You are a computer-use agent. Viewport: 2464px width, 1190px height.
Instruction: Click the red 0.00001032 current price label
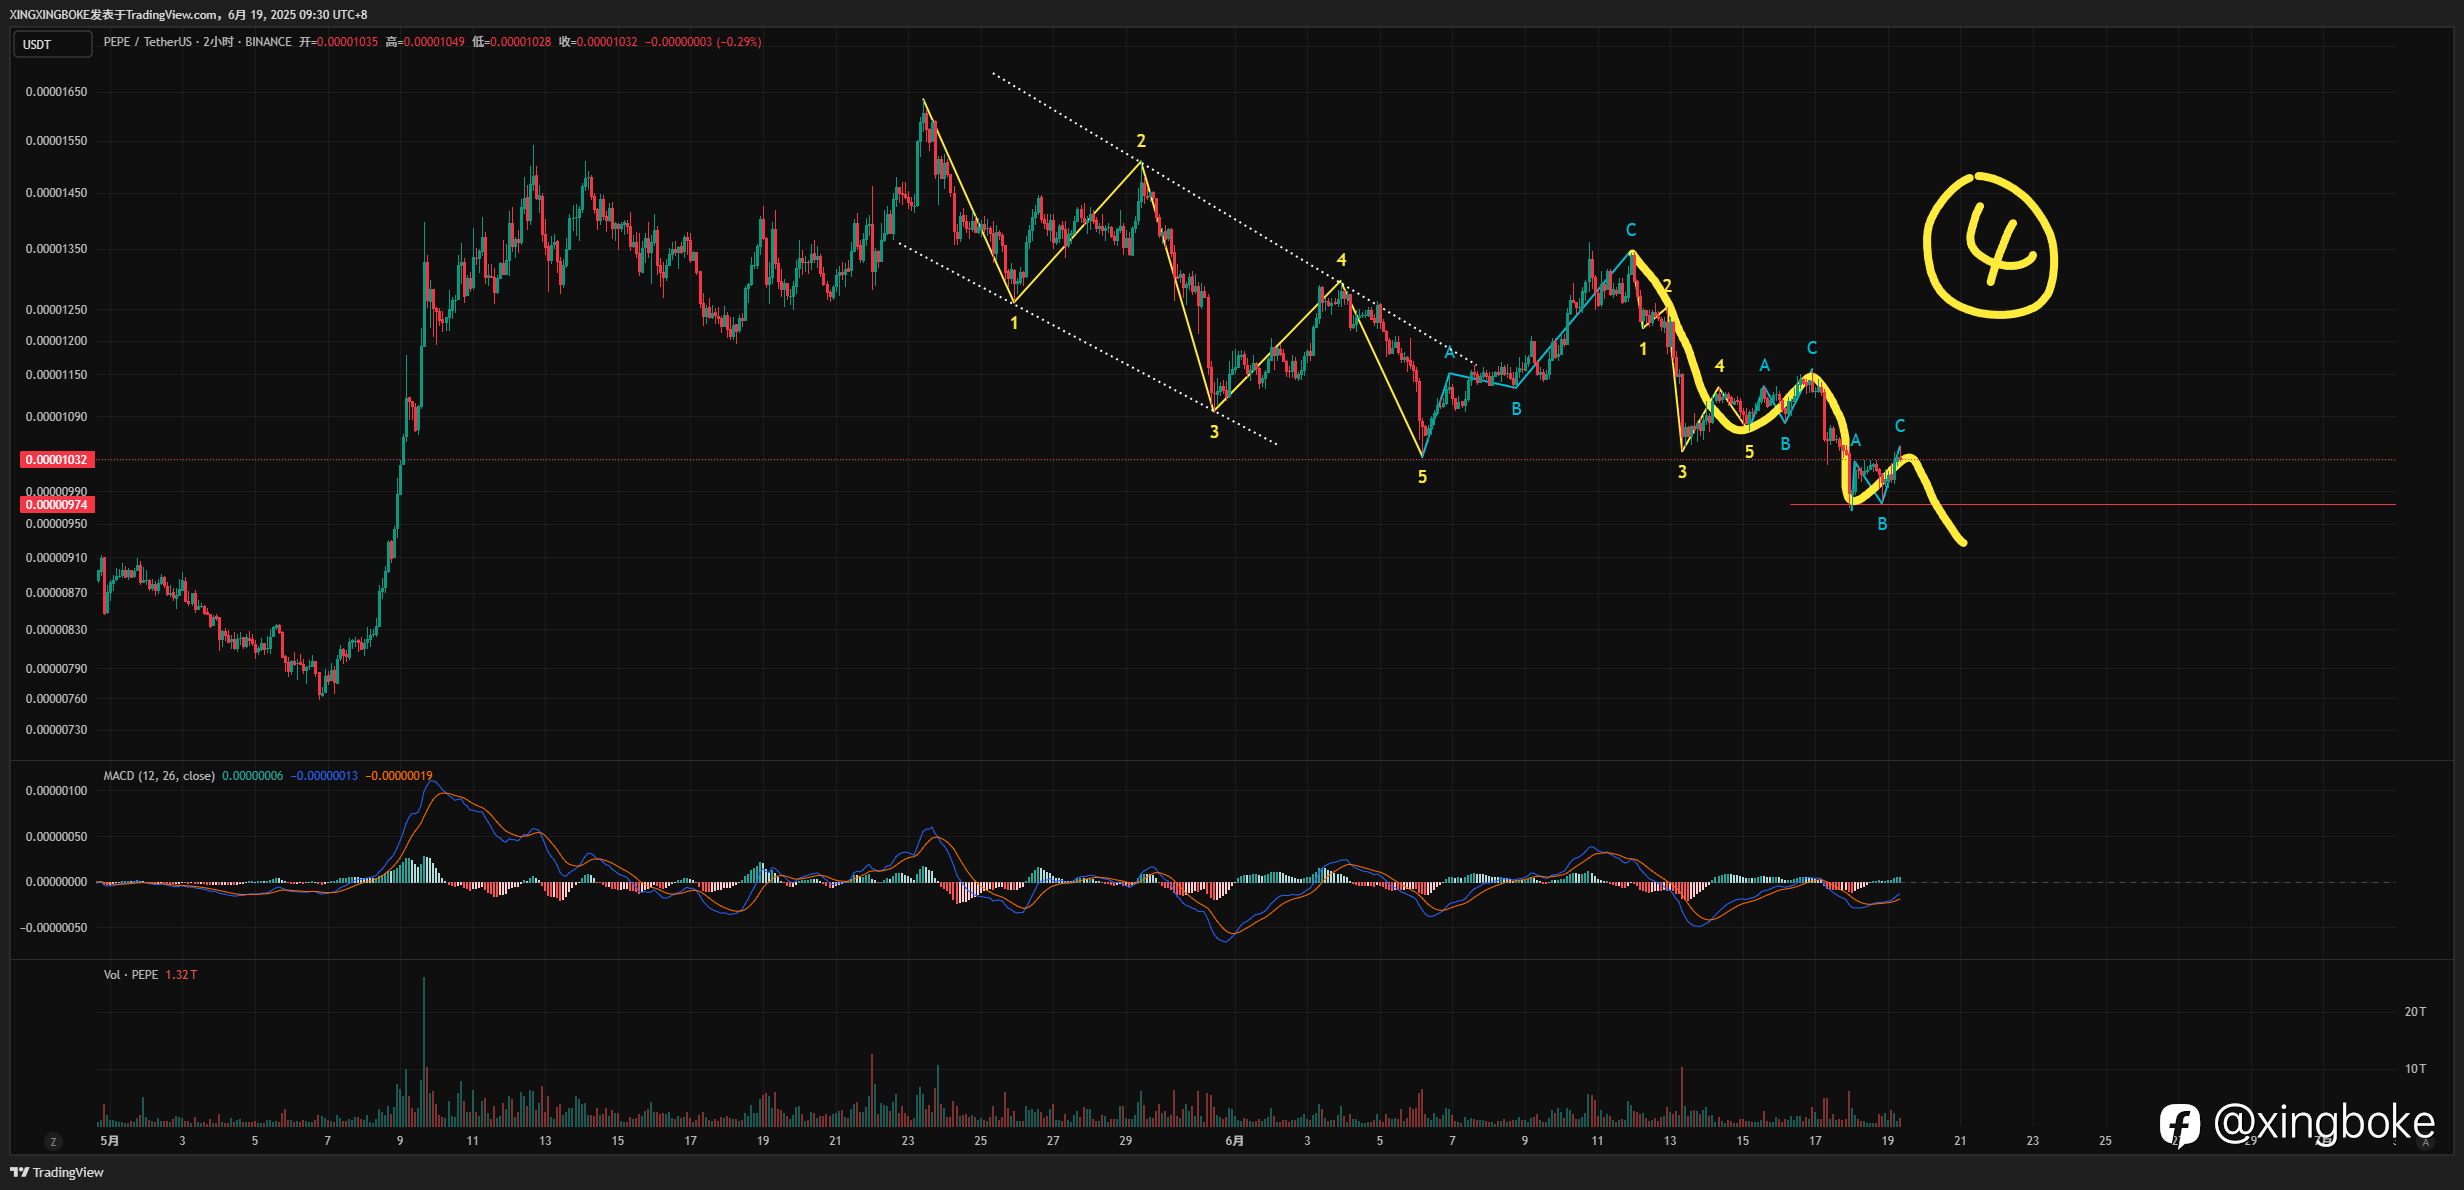click(x=57, y=460)
